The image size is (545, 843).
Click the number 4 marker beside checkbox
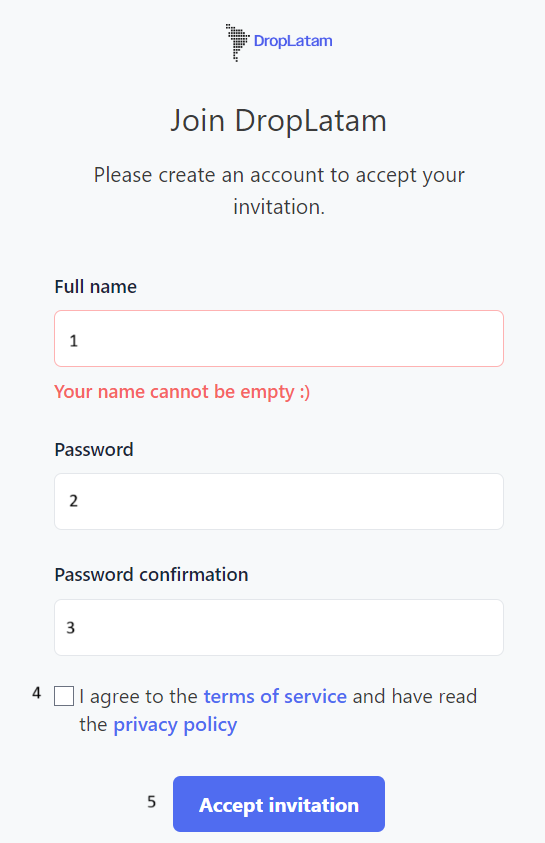tap(37, 693)
